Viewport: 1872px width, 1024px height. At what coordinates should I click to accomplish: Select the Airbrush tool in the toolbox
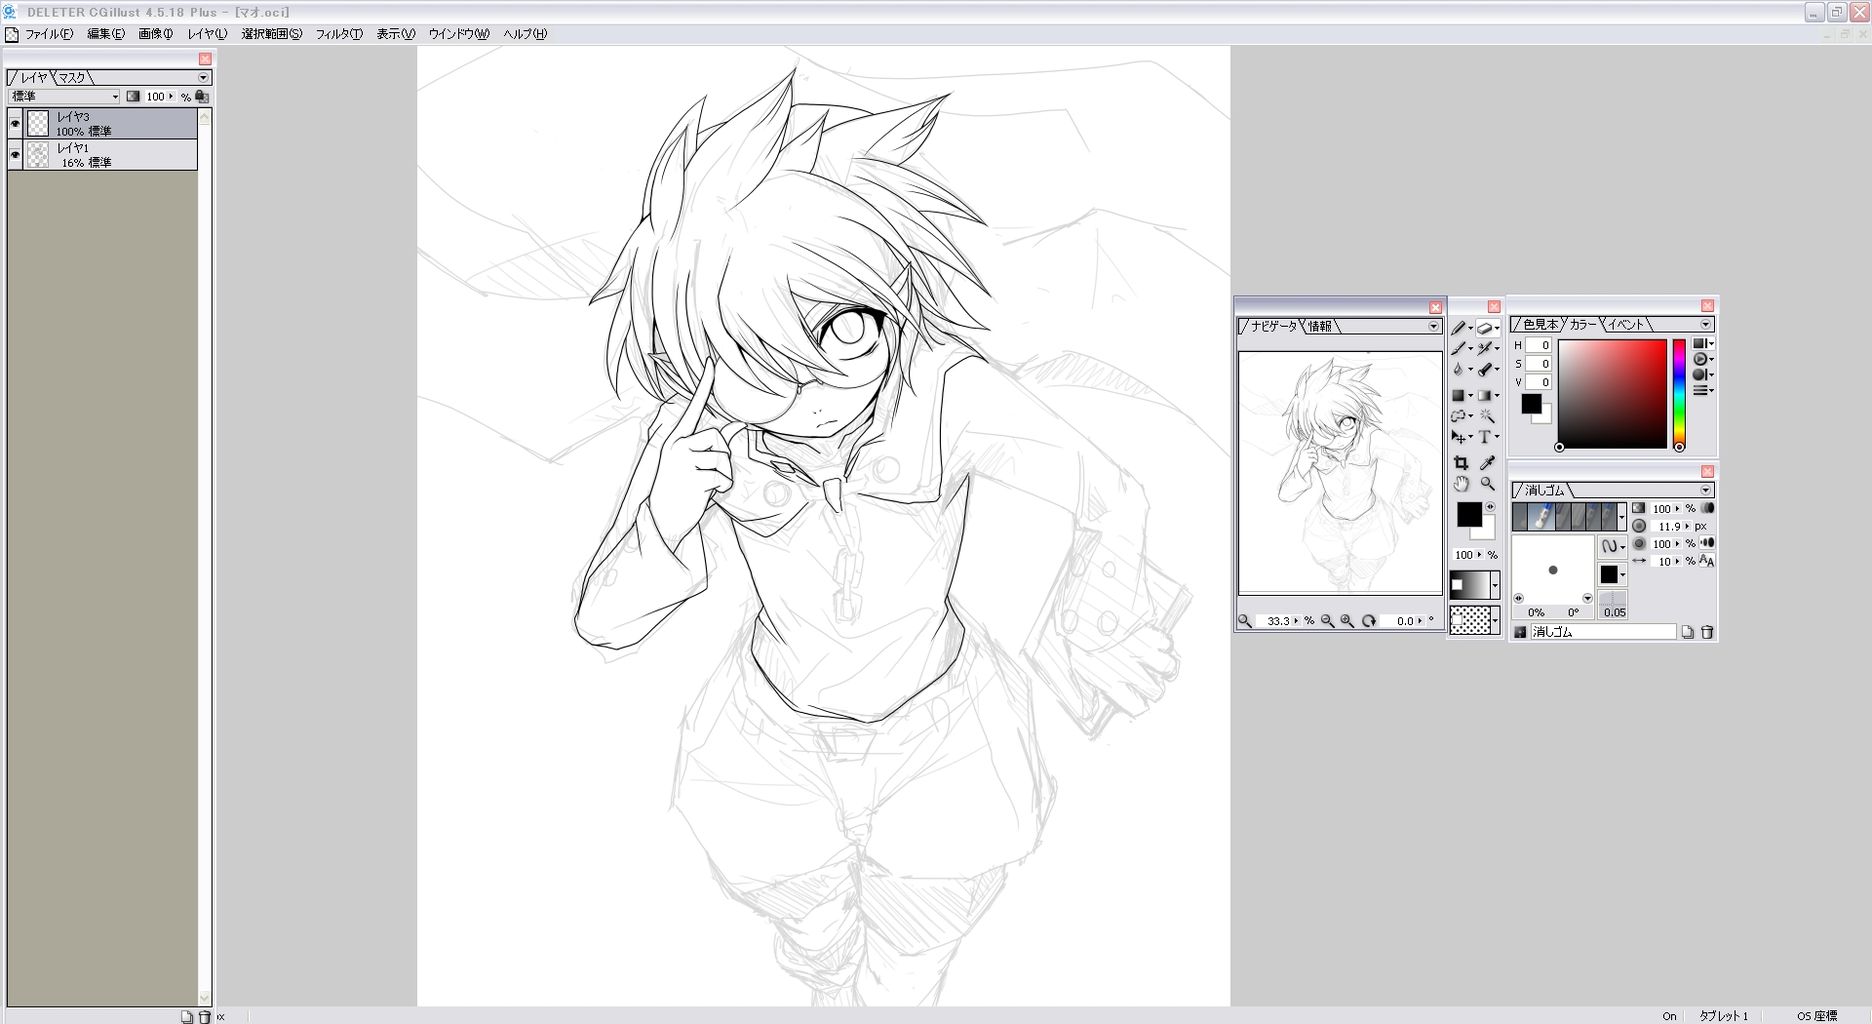point(1485,348)
